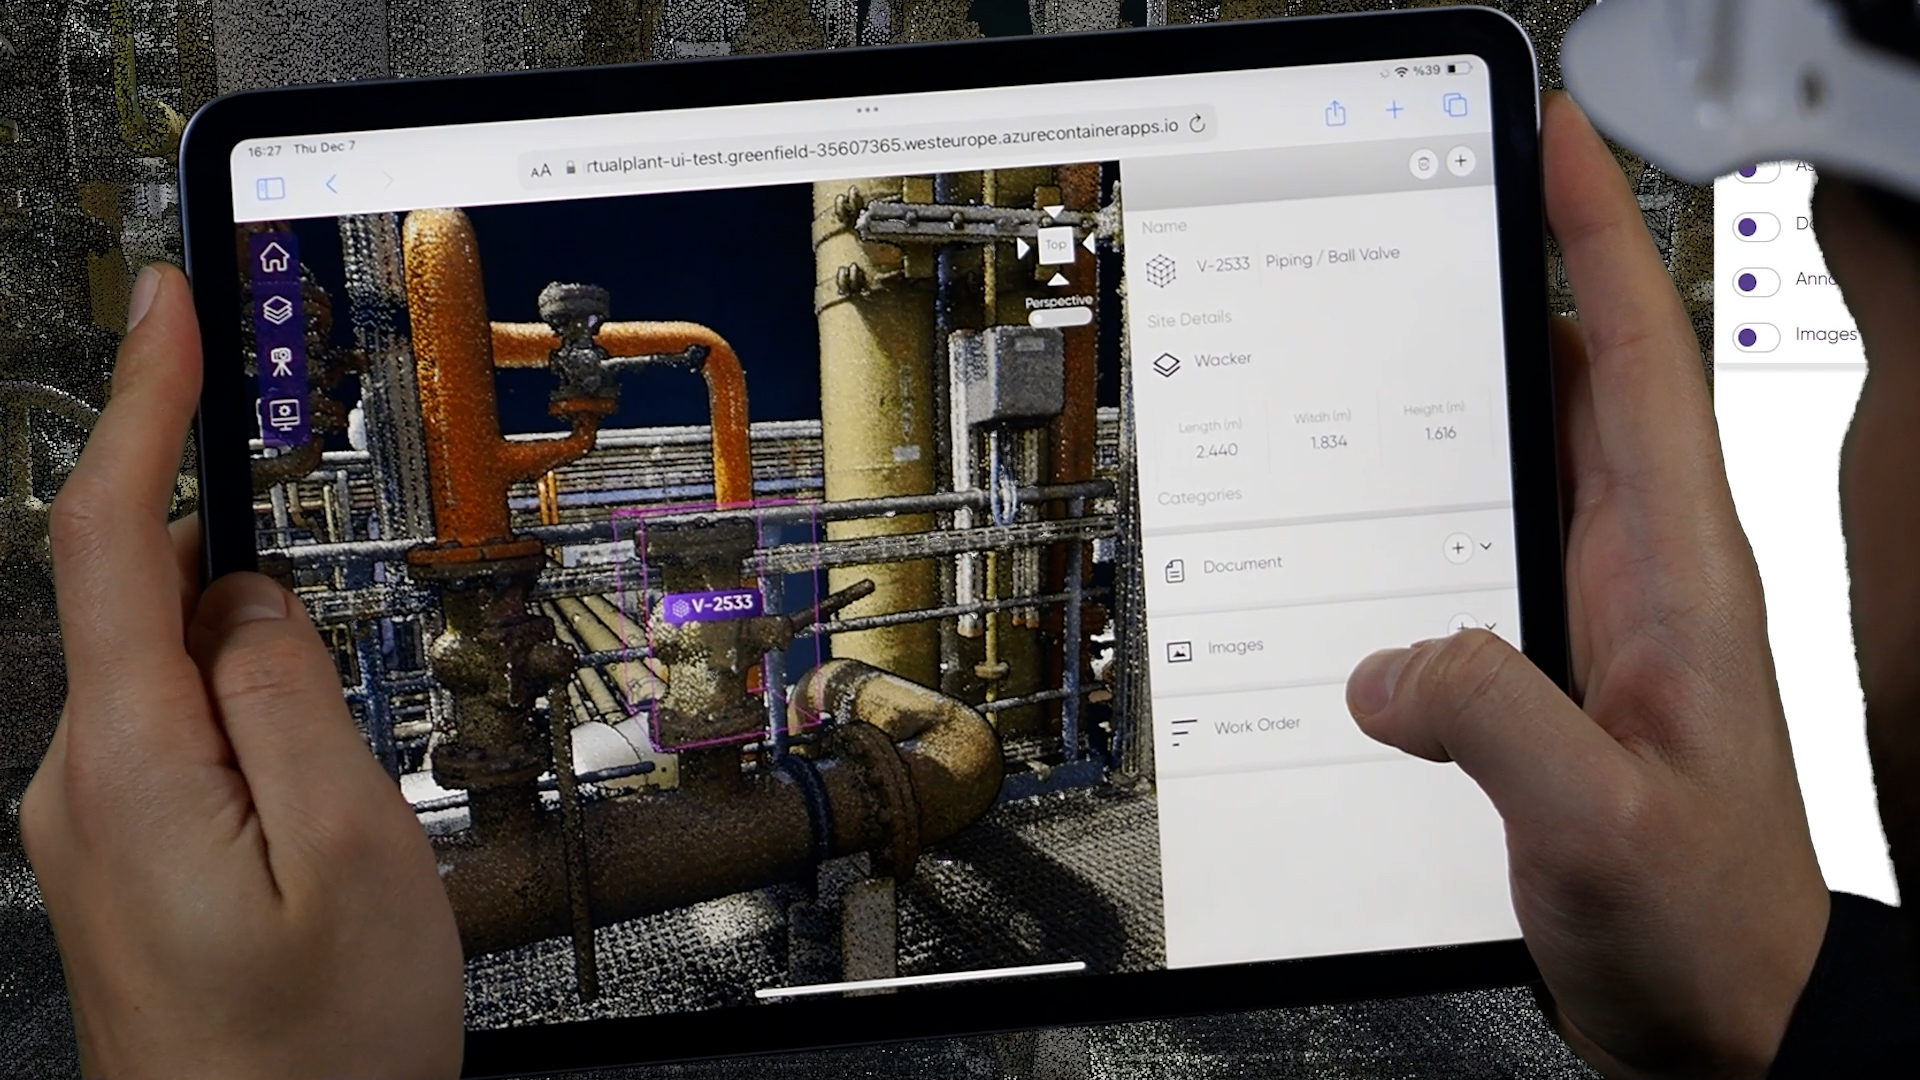The height and width of the screenshot is (1080, 1920).
Task: Tap the battery status indicator
Action: [x=1459, y=68]
